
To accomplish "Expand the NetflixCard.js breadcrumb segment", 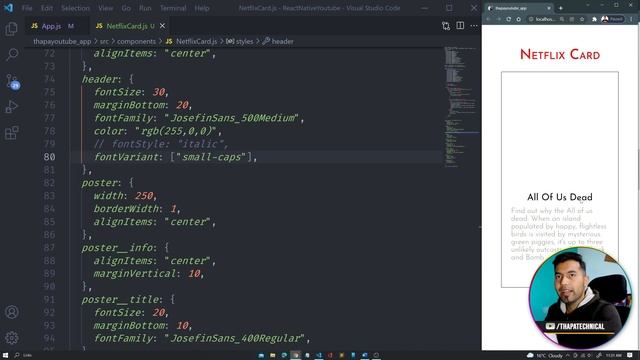I will click(x=191, y=41).
